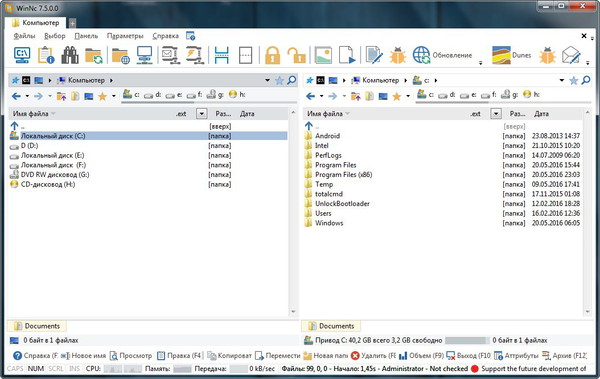The height and width of the screenshot is (379, 600).
Task: Click the Удалить (F8) button
Action: click(373, 356)
